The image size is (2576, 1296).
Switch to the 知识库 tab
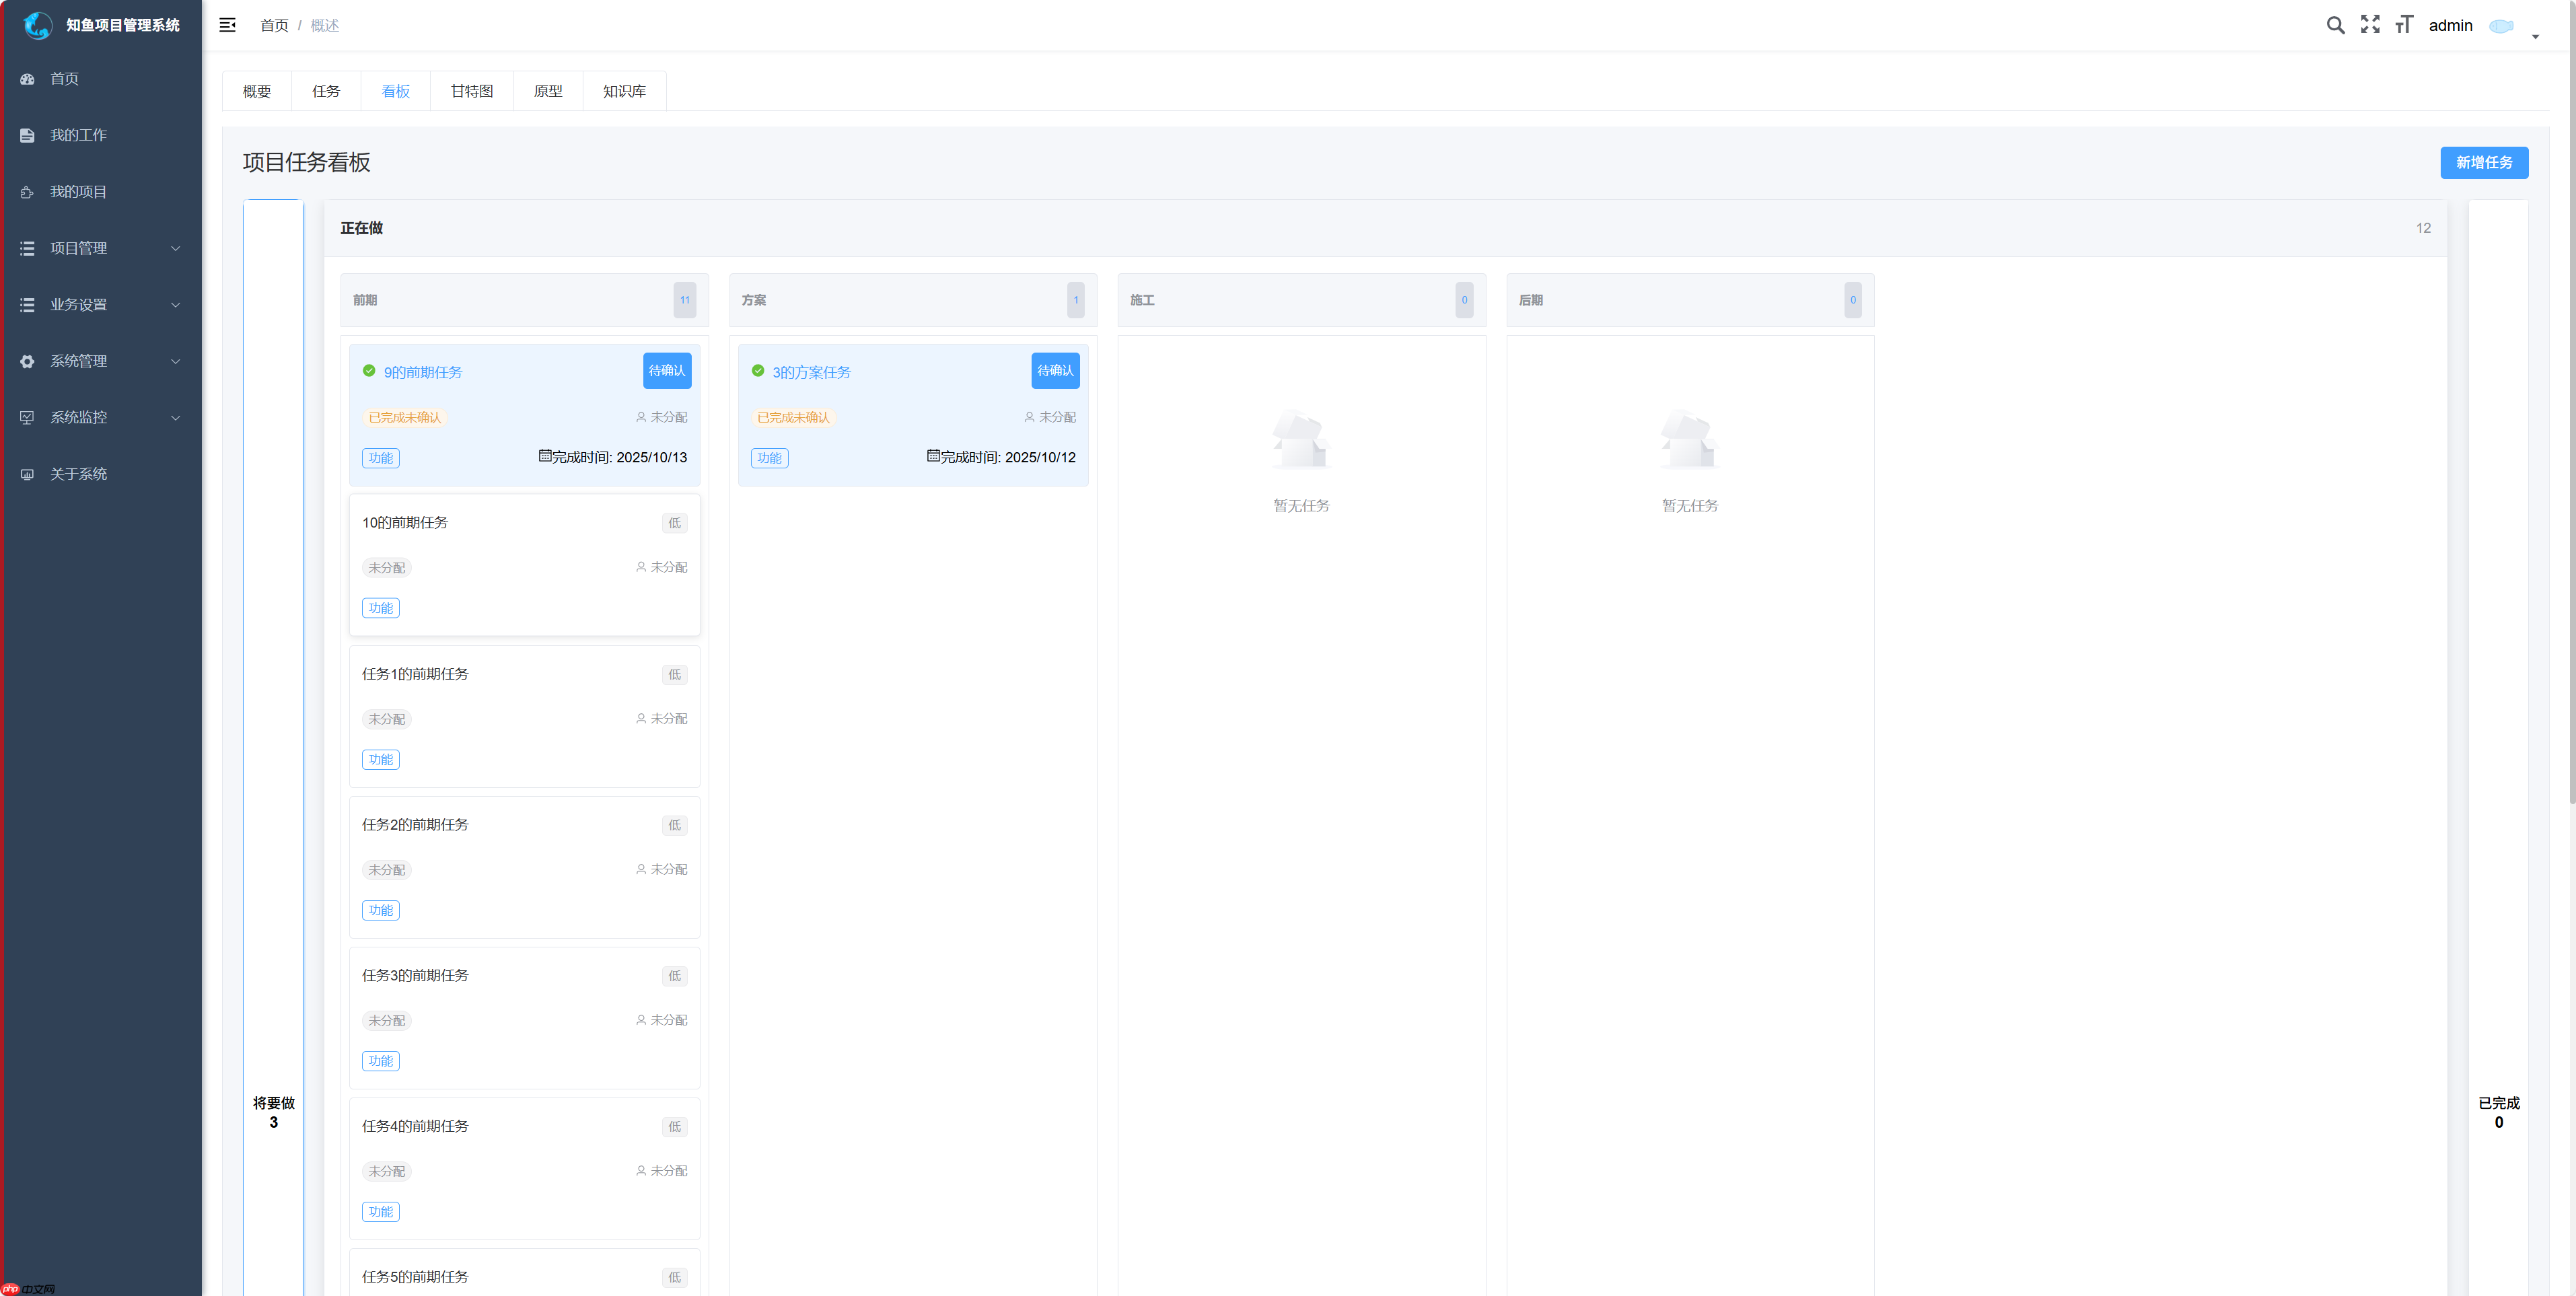(624, 91)
